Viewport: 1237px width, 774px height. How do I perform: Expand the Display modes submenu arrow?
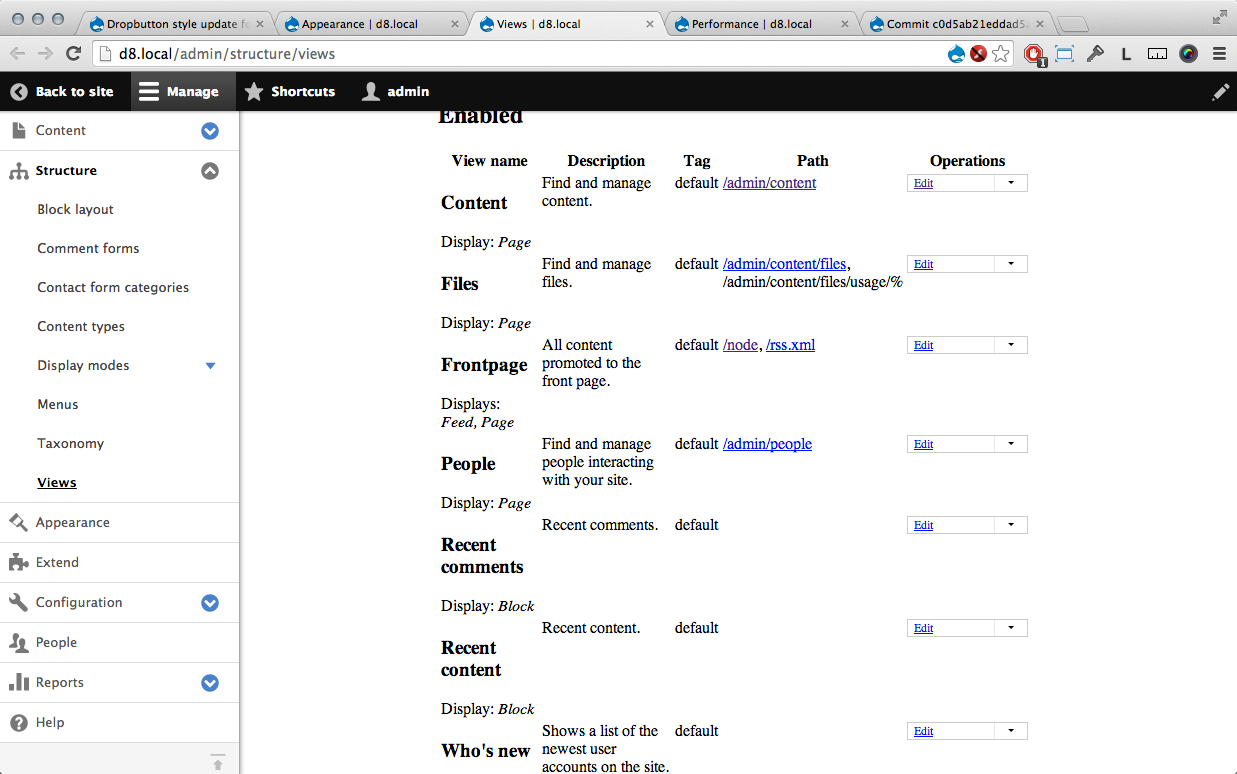click(210, 365)
